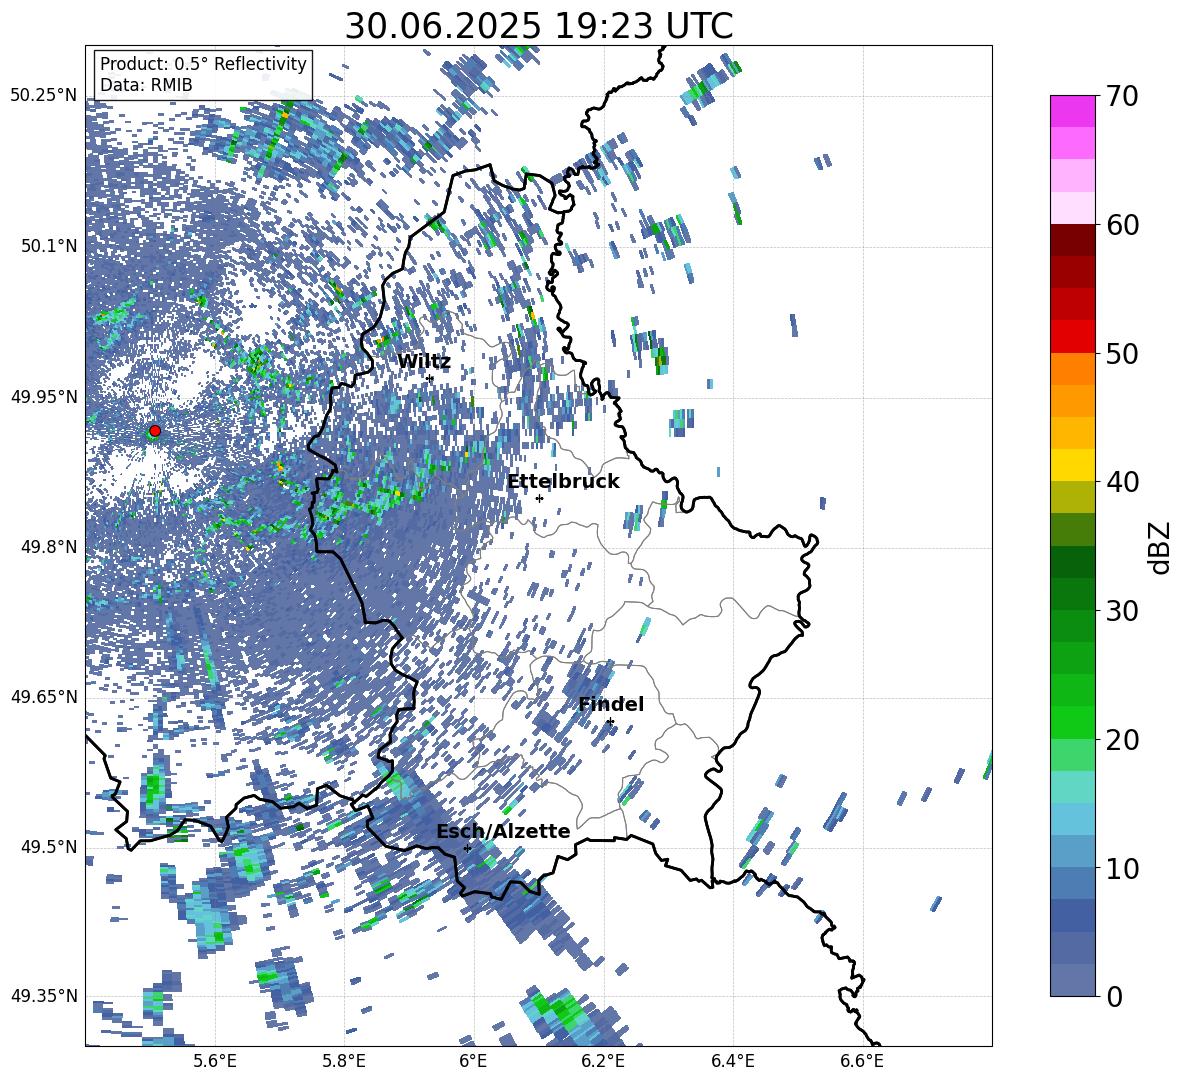Click the 6°E longitude label
This screenshot has height=1081, width=1184.
473,1061
